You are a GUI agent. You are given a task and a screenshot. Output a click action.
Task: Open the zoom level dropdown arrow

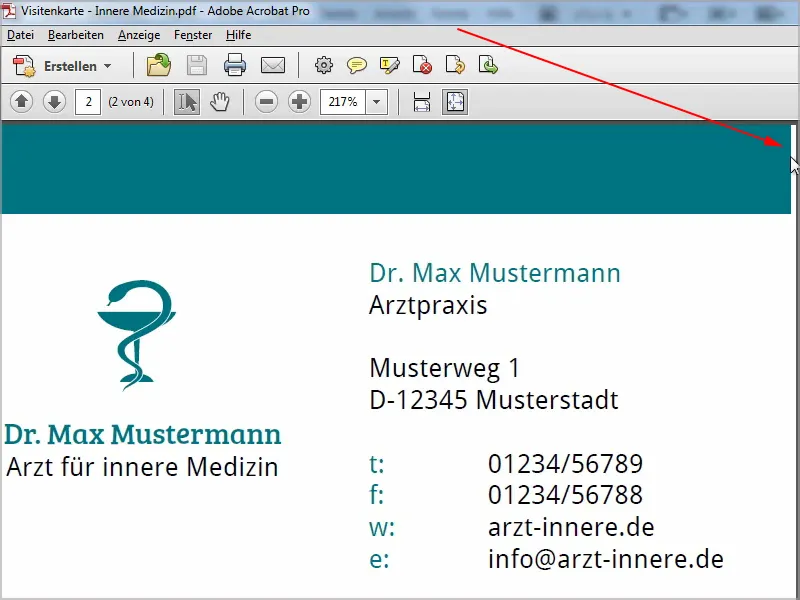[377, 102]
